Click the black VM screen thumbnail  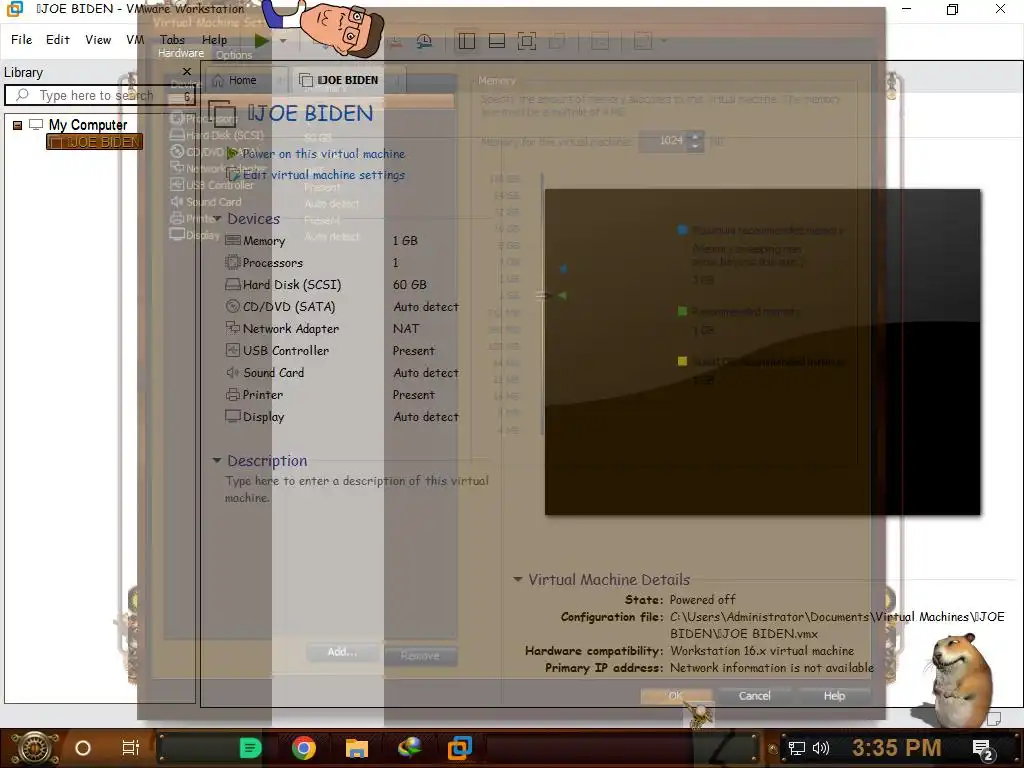(x=763, y=352)
